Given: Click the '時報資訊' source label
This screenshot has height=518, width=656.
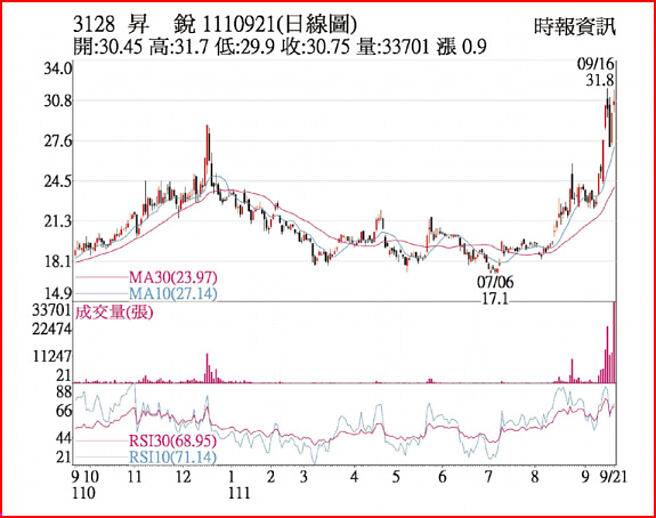Looking at the screenshot, I should 575,27.
